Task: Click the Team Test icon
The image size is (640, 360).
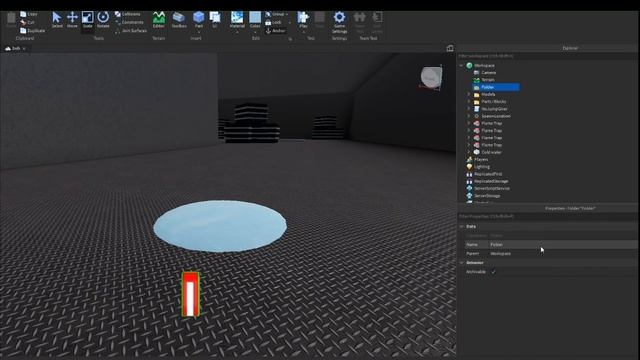Action: tap(360, 17)
